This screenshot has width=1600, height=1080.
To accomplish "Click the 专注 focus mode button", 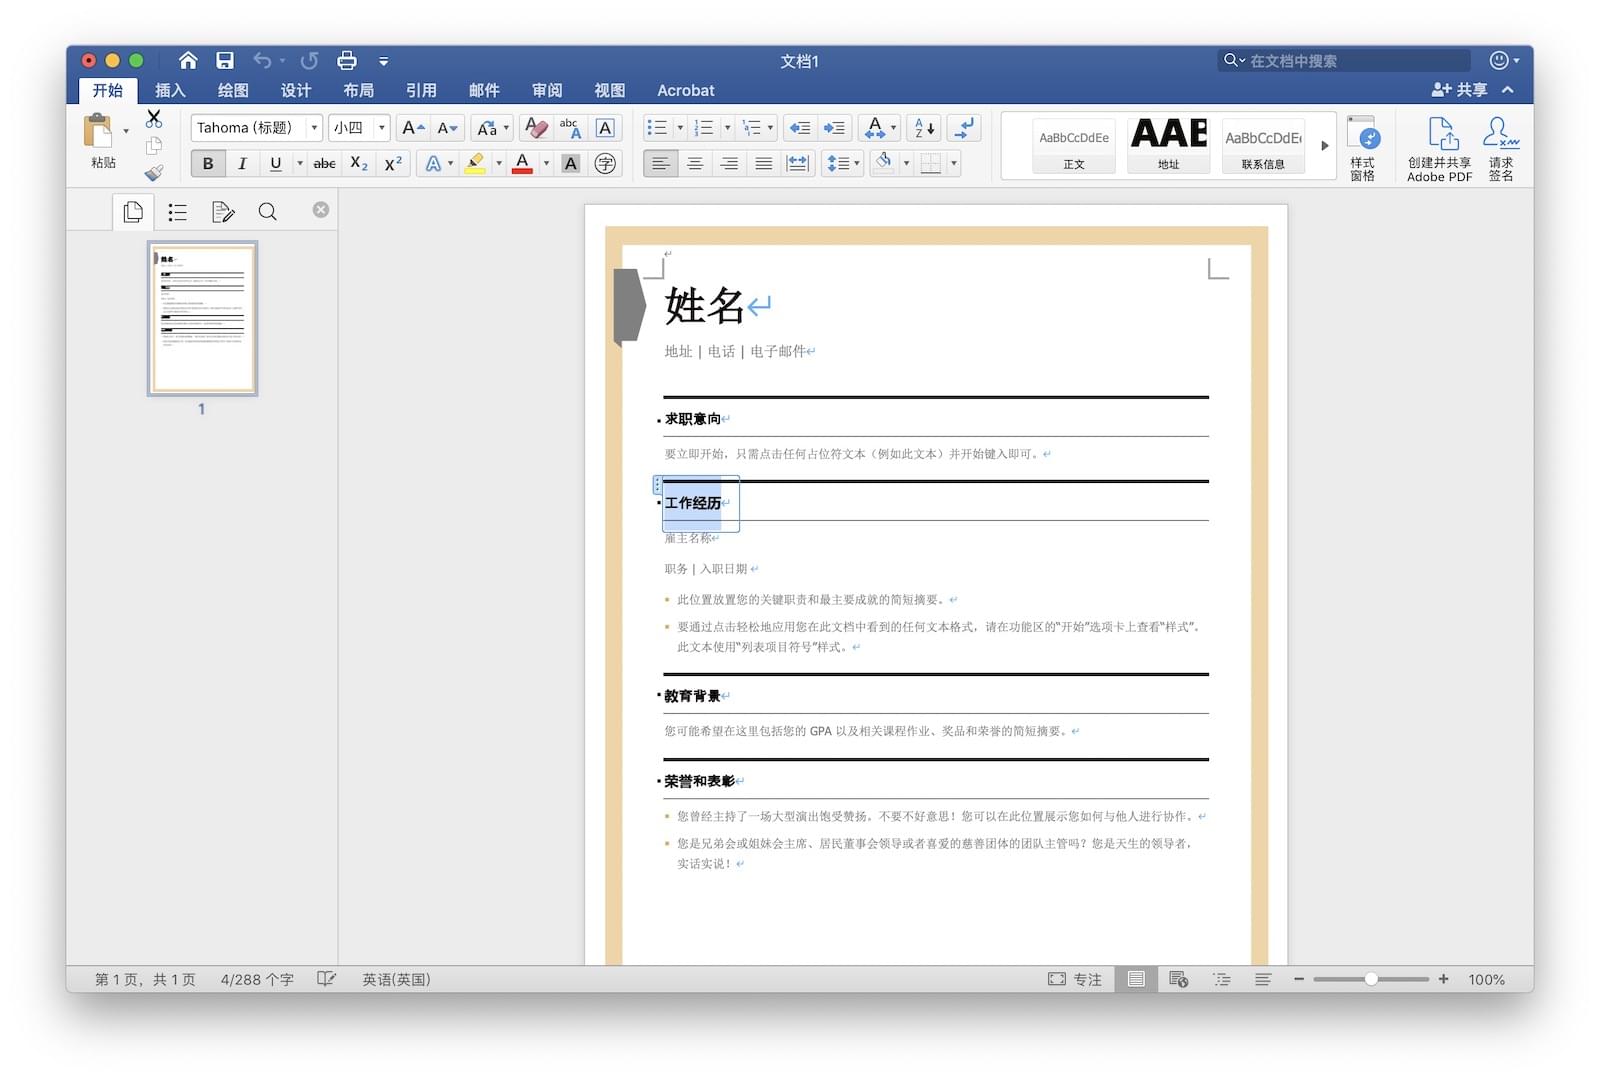I will tap(1075, 980).
